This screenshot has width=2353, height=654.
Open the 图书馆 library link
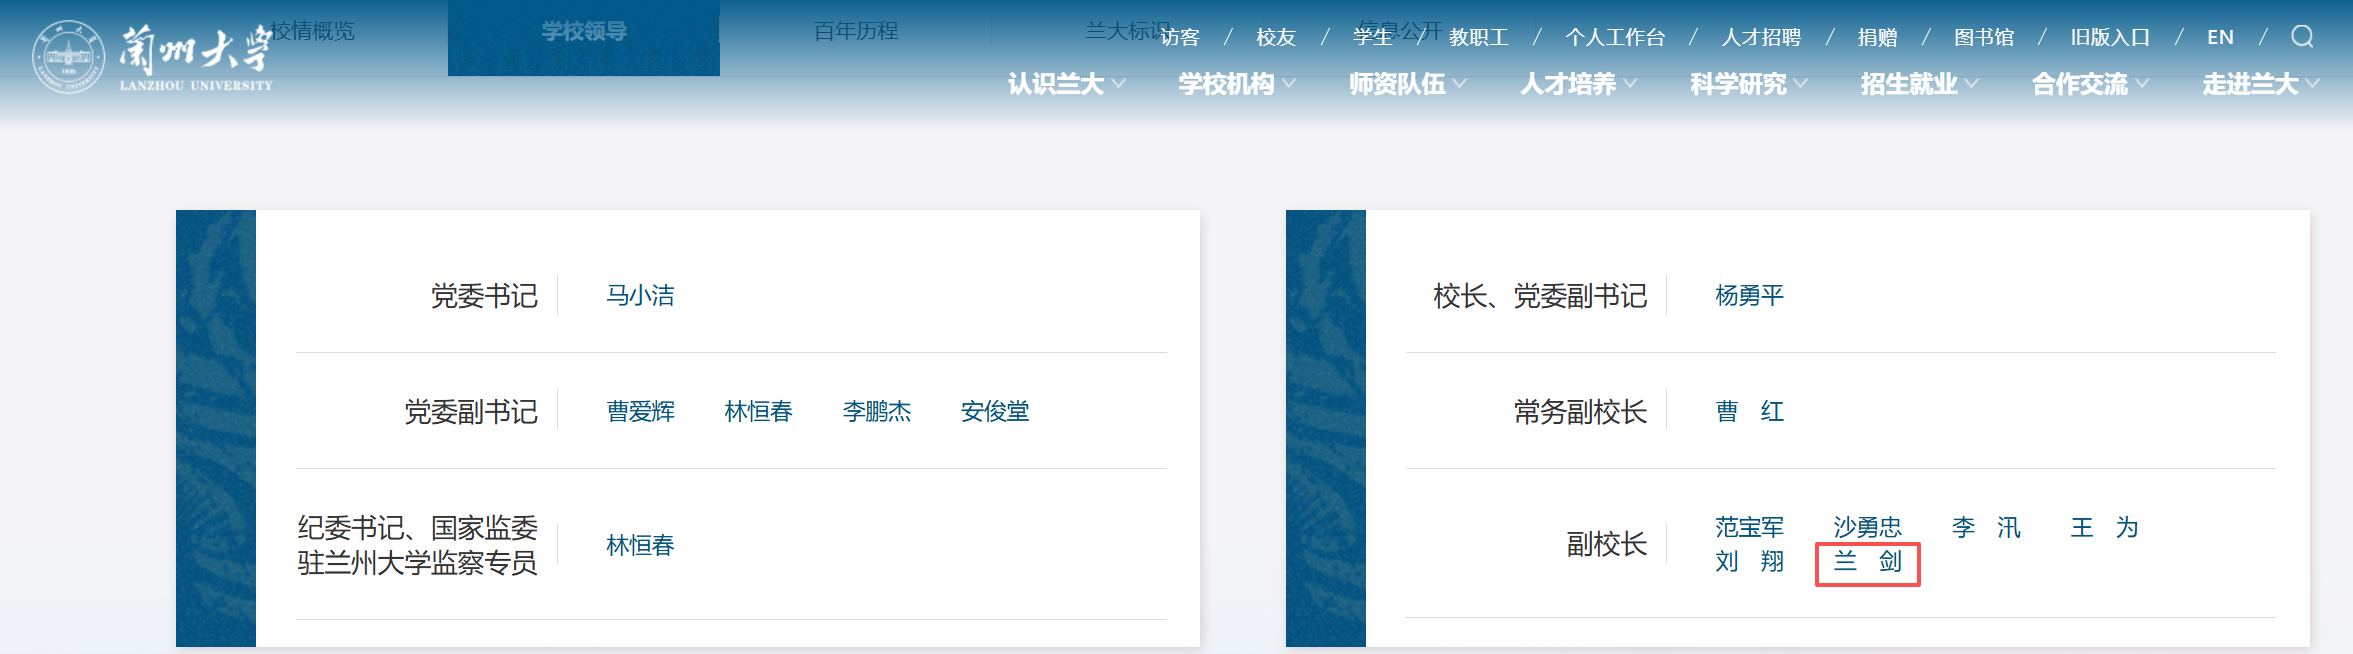tap(1984, 37)
